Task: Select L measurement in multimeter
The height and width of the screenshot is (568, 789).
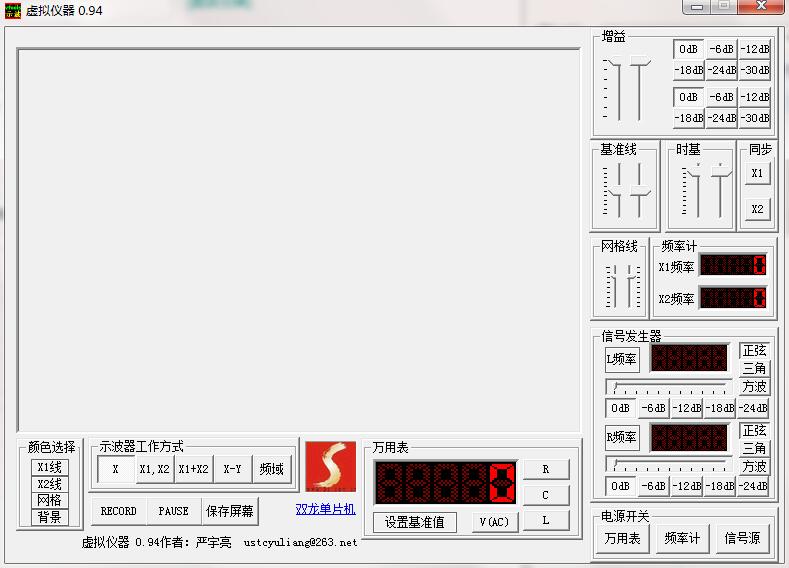Action: click(x=546, y=521)
